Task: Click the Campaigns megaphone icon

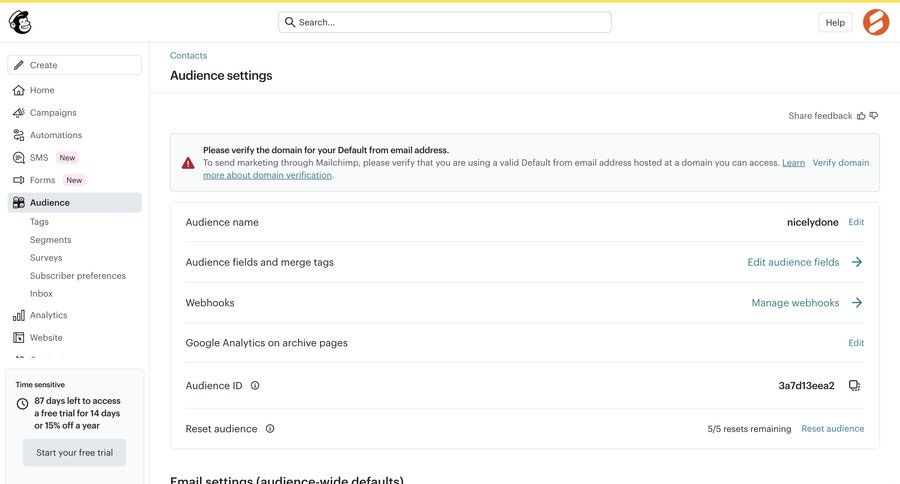Action: (19, 113)
